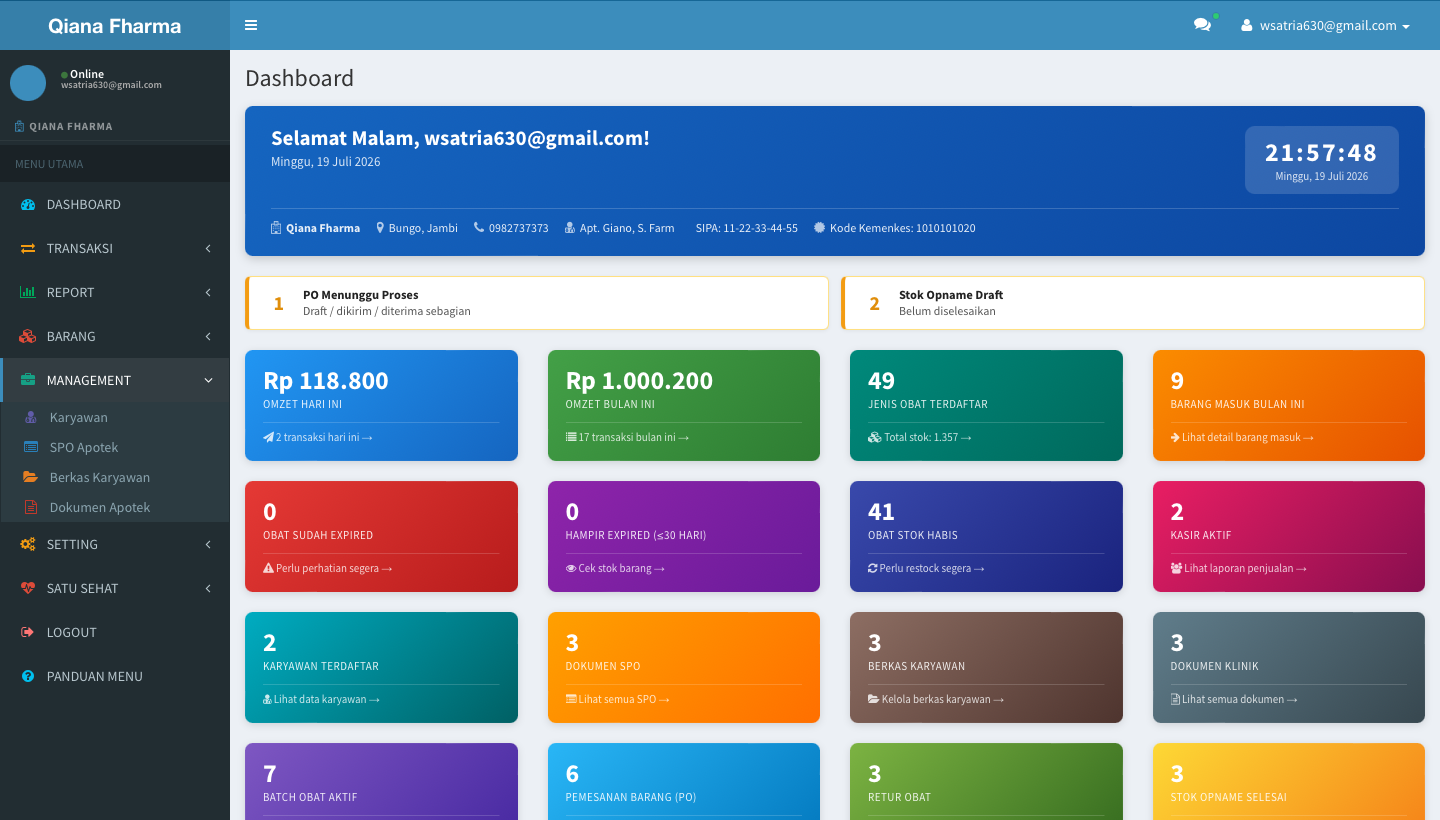Open Karyawan under Management

click(x=115, y=417)
